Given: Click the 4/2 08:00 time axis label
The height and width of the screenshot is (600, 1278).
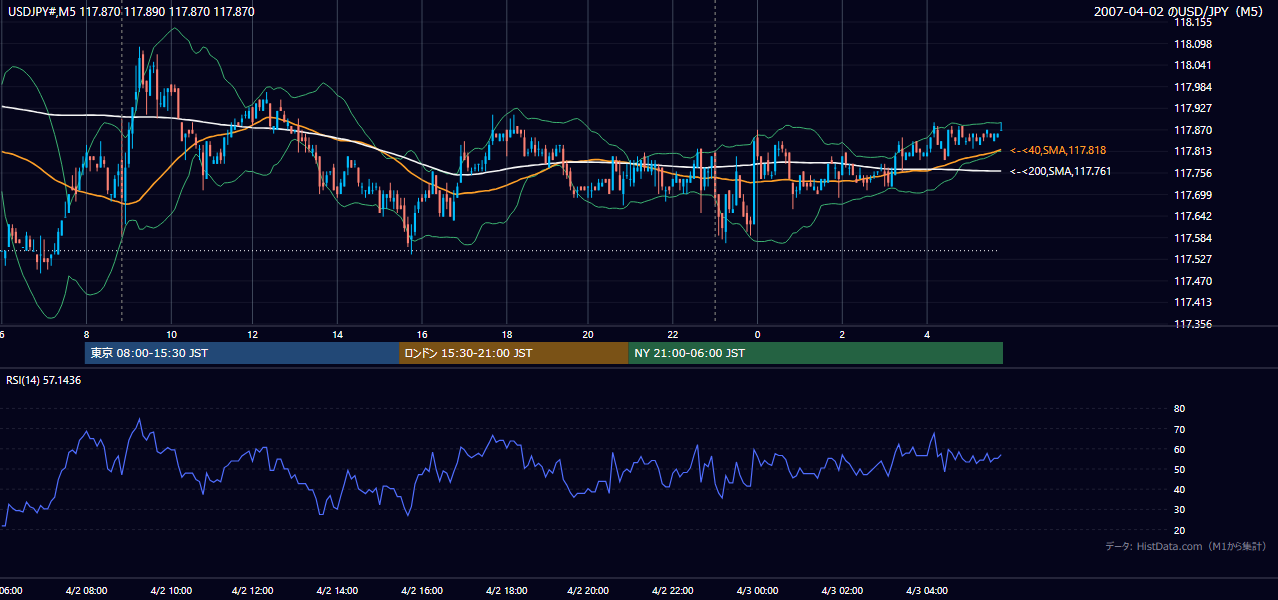Looking at the screenshot, I should (x=86, y=591).
